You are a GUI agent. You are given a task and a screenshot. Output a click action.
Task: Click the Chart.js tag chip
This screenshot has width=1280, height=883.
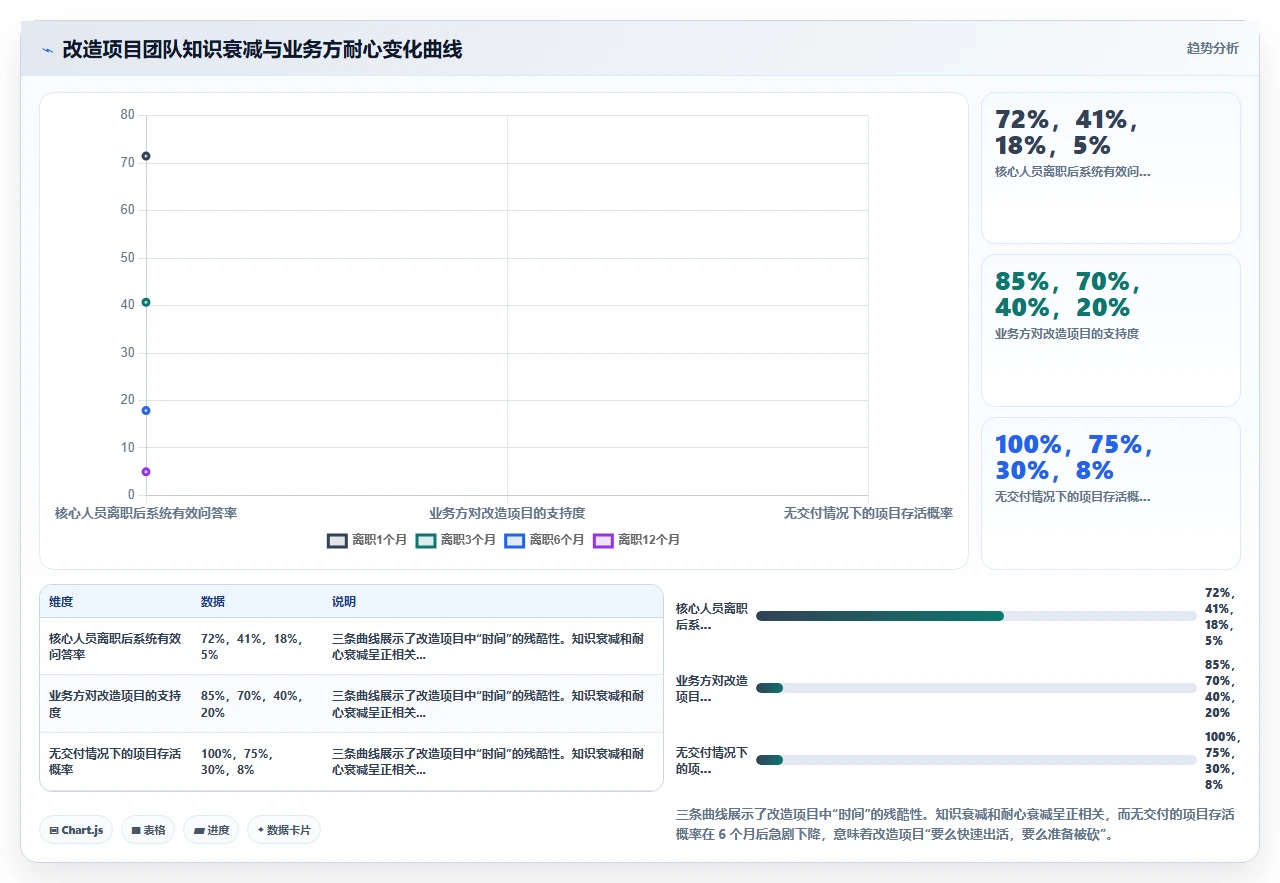pos(77,830)
